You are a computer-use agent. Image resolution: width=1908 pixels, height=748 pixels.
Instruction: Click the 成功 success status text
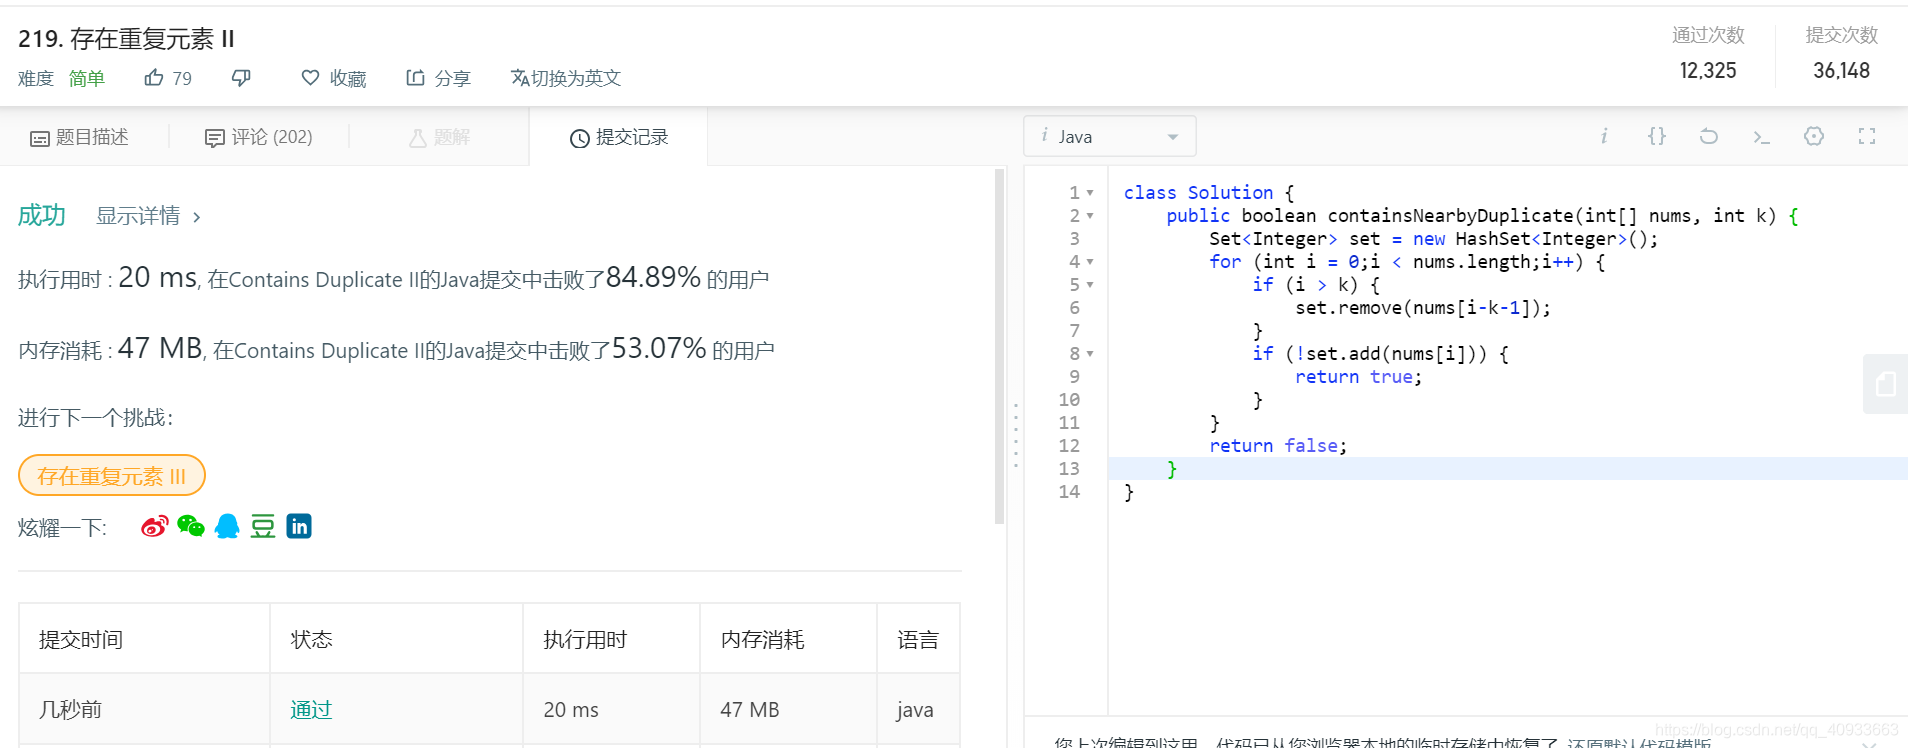(42, 215)
